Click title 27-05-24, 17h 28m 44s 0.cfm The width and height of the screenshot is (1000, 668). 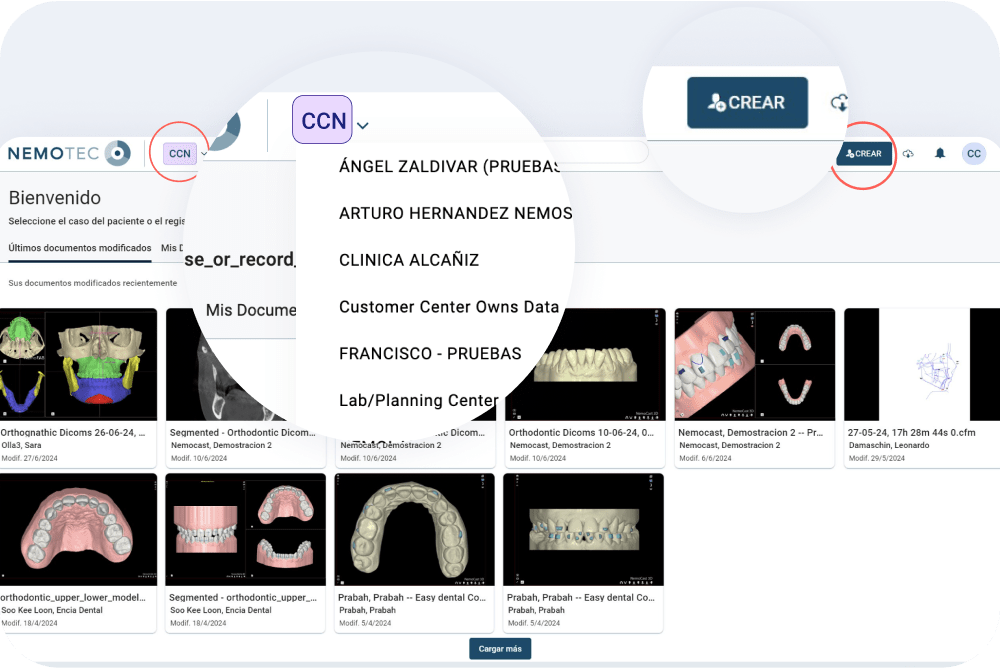click(911, 433)
